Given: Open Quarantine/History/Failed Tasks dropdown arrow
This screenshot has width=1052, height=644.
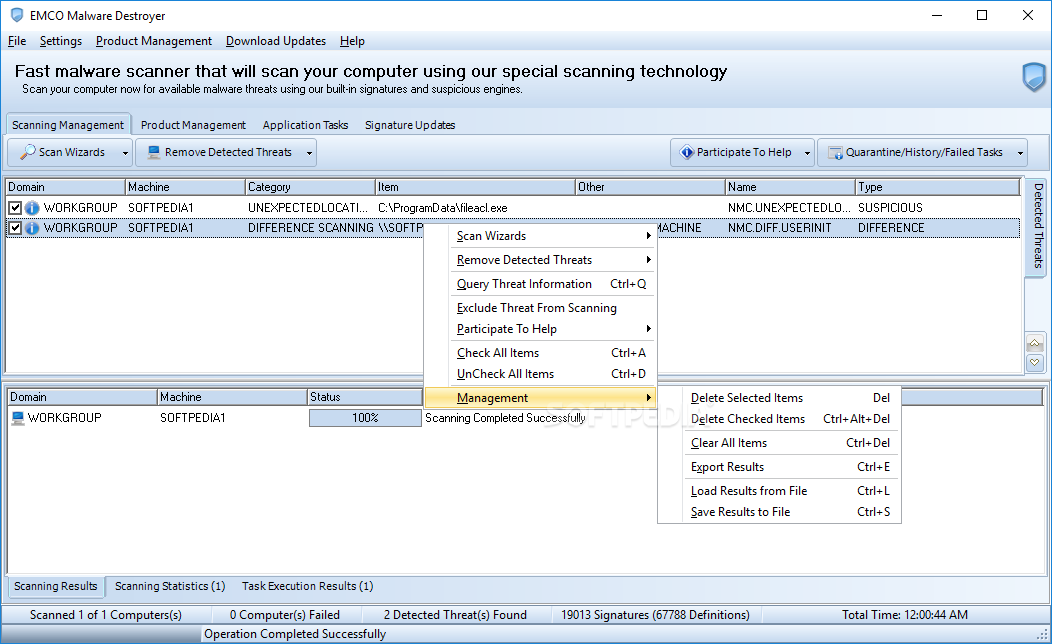Looking at the screenshot, I should coord(1020,153).
